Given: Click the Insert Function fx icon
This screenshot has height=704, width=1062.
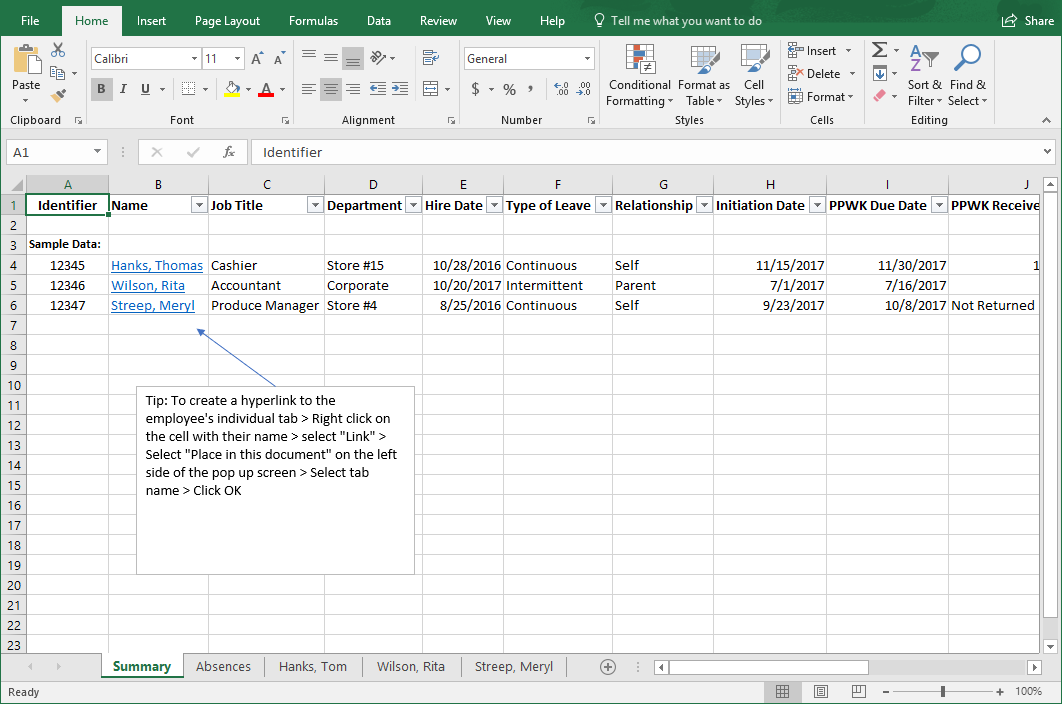Looking at the screenshot, I should [x=229, y=152].
